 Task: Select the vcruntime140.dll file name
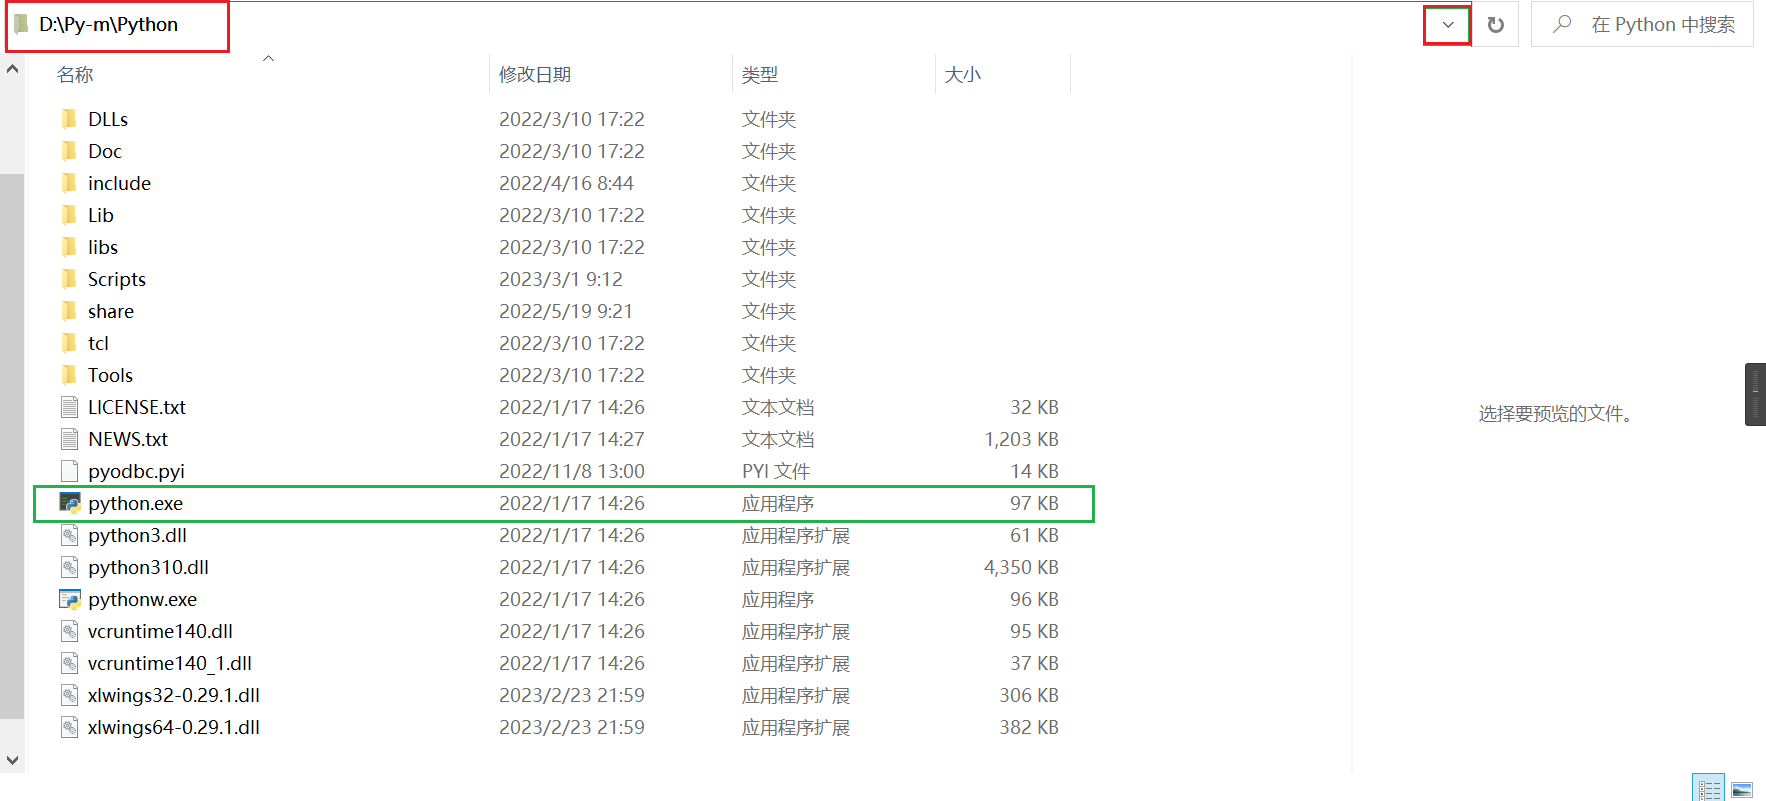click(x=160, y=631)
